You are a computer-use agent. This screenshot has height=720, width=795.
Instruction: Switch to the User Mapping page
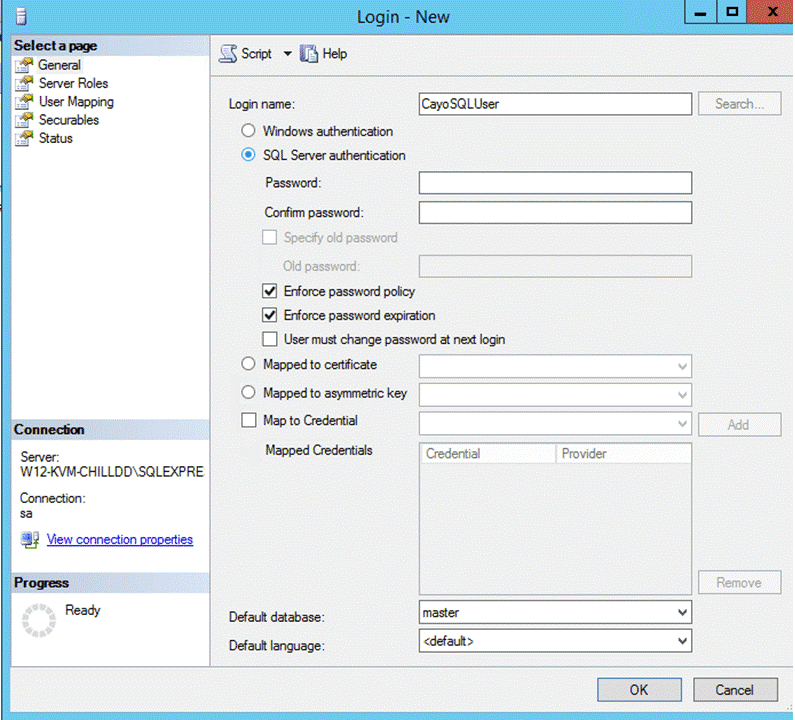click(76, 101)
